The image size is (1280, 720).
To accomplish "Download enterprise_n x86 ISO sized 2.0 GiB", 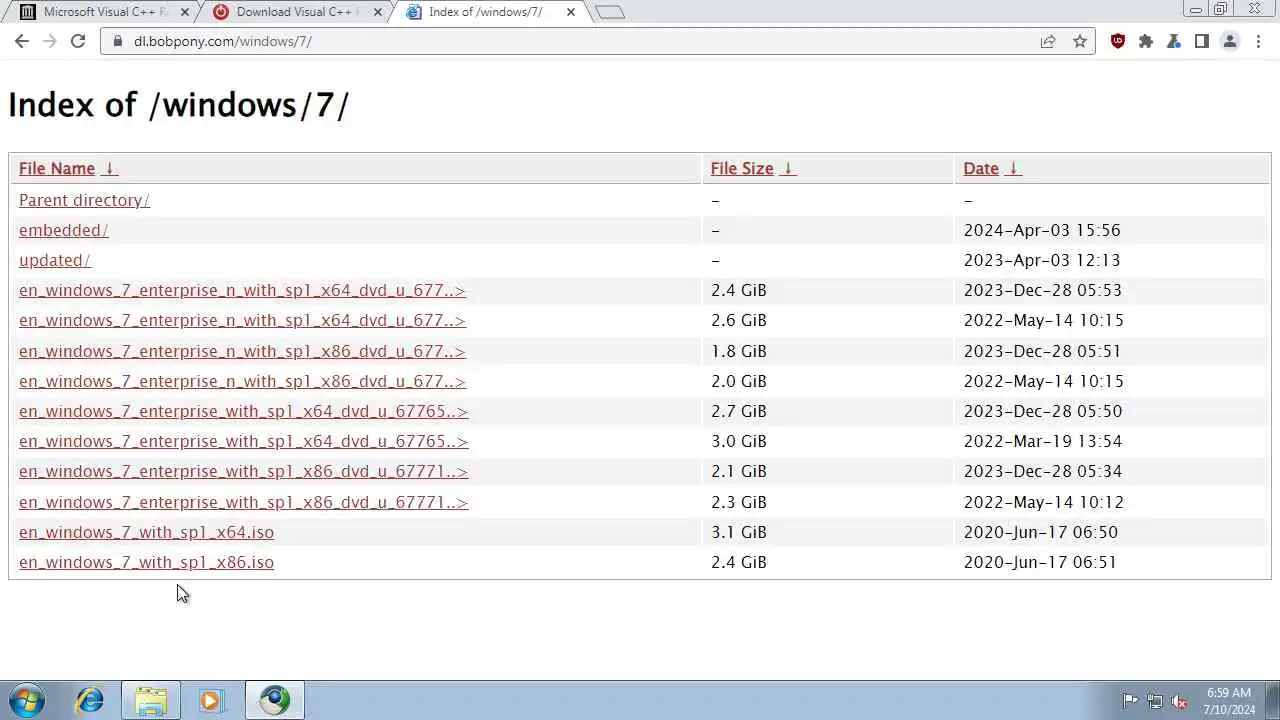I will pos(242,381).
